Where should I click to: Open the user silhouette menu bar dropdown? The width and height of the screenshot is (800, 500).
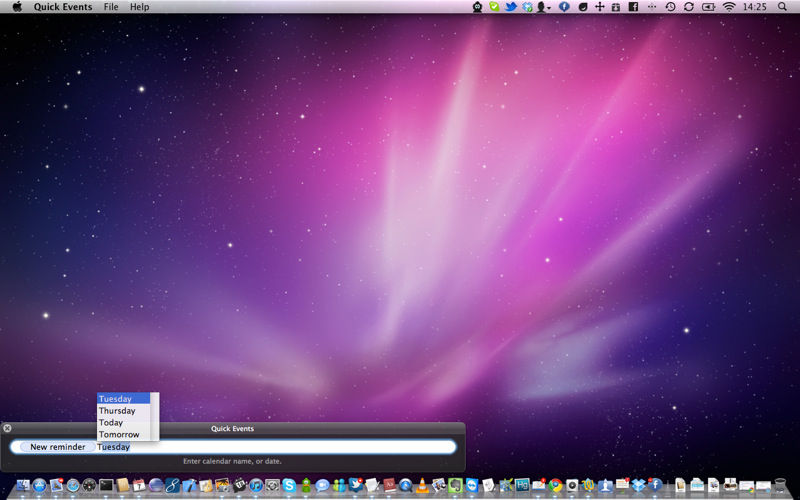543,7
